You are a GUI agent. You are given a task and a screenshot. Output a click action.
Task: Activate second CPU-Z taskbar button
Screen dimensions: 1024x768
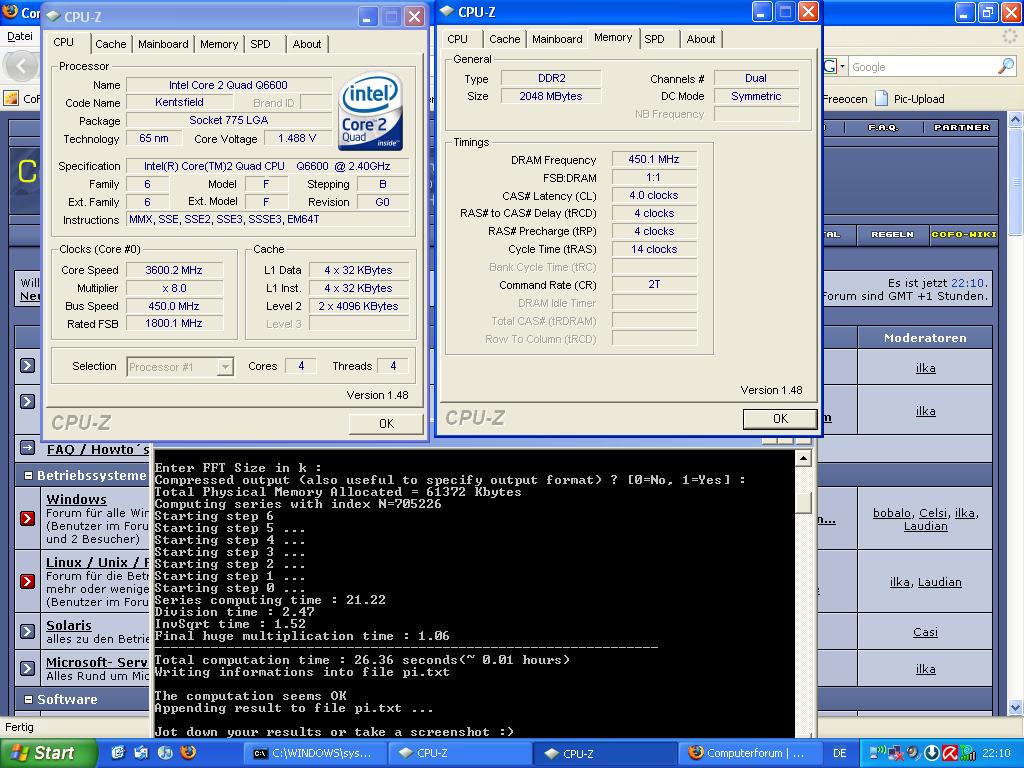click(x=604, y=753)
